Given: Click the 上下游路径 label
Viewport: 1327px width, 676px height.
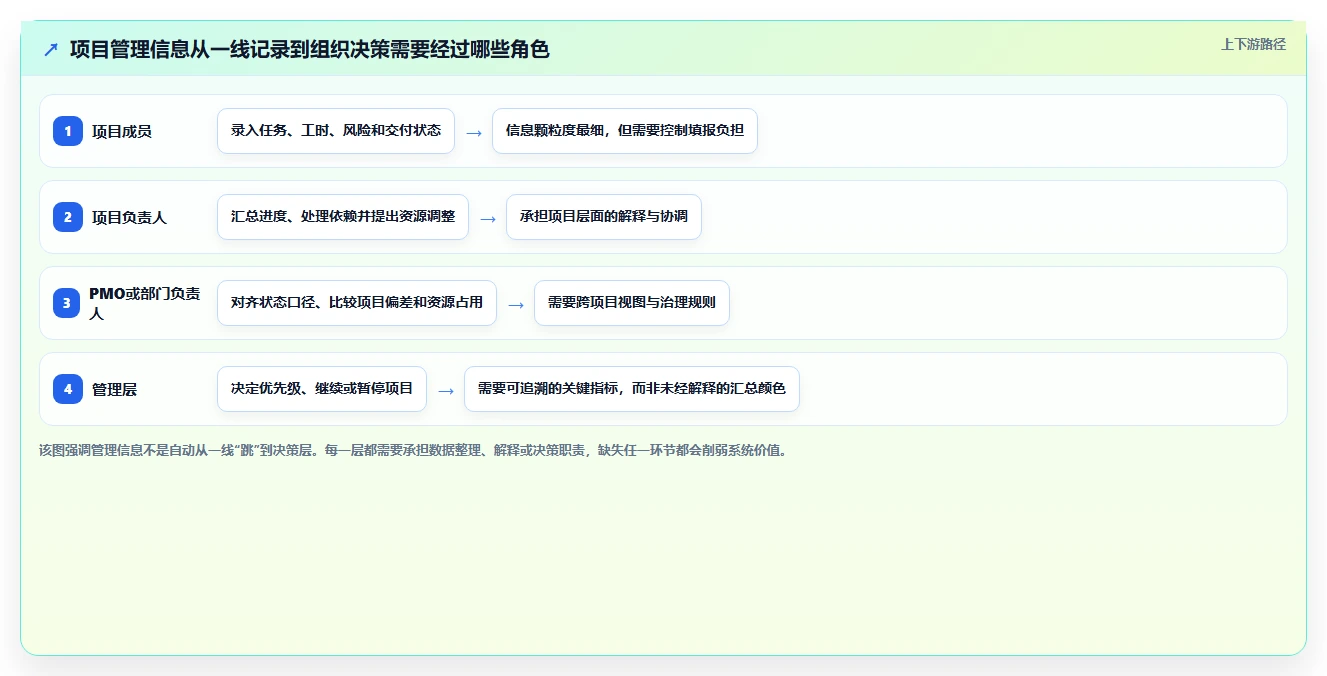Looking at the screenshot, I should click(1253, 44).
